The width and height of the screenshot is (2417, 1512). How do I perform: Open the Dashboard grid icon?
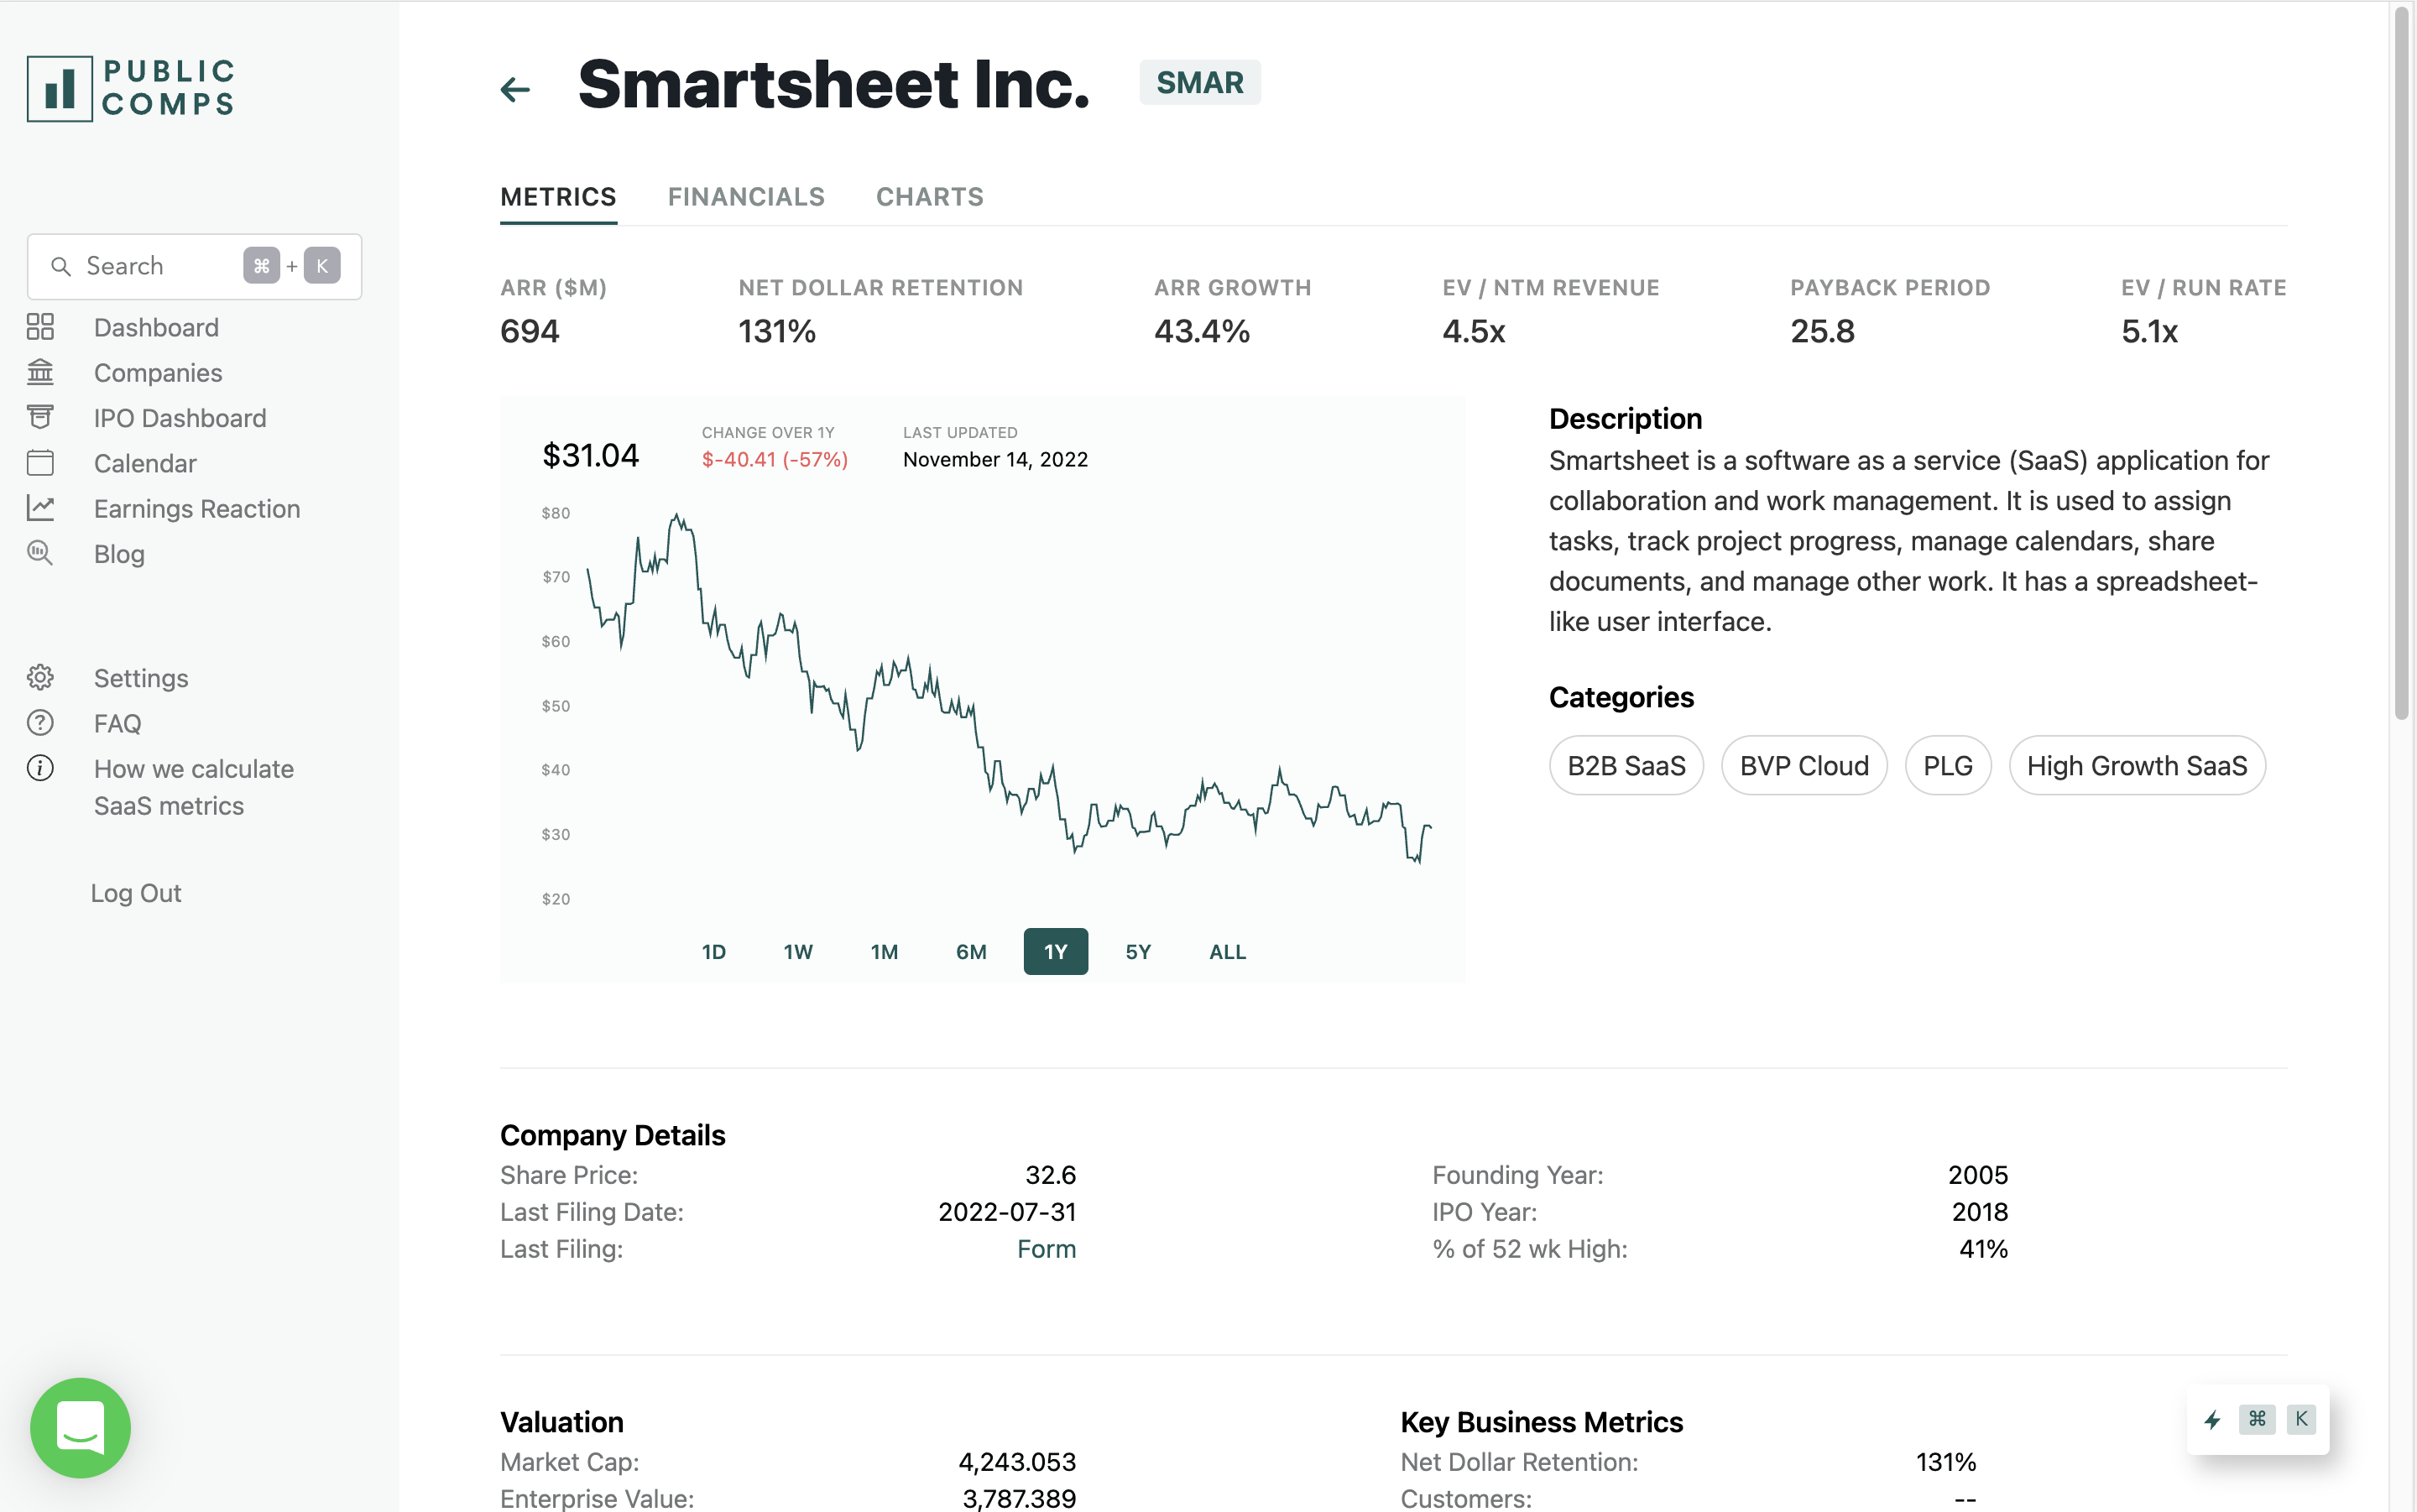[40, 327]
